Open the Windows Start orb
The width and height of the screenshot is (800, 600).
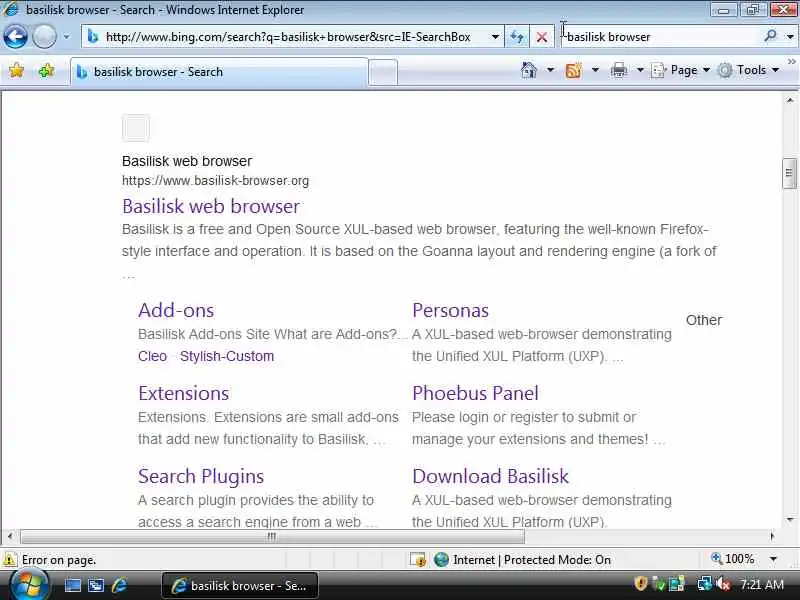30,585
